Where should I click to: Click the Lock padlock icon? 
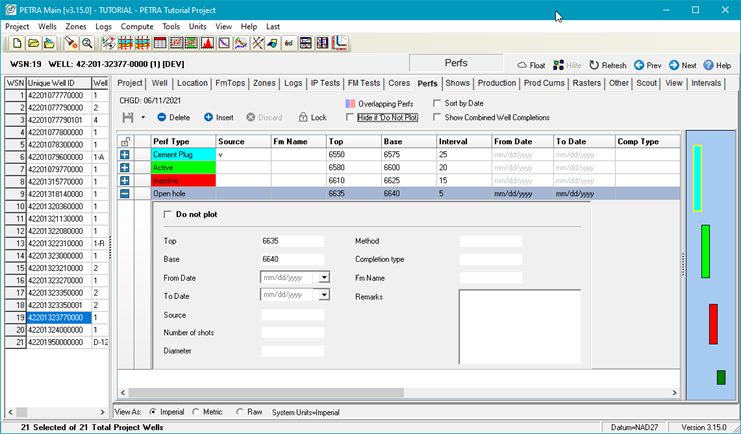pyautogui.click(x=302, y=117)
